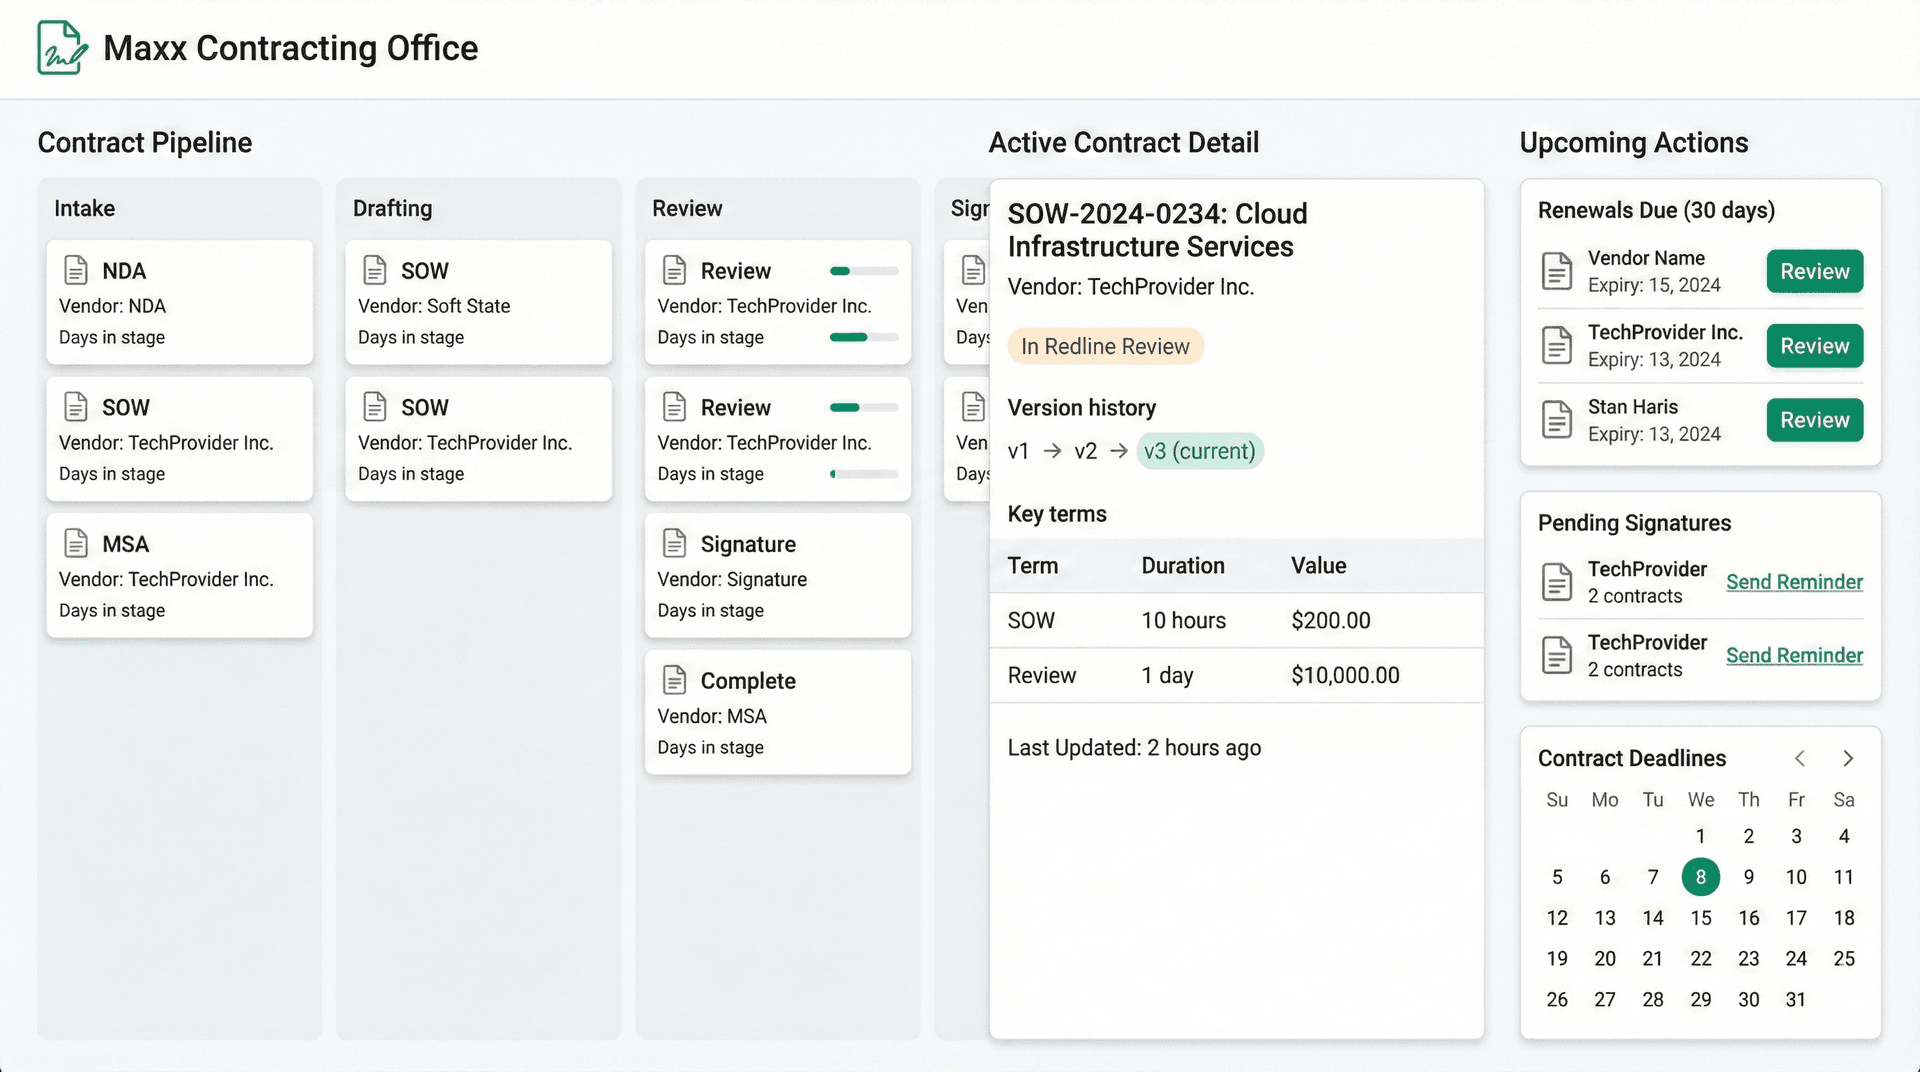Select v2 in the version history
This screenshot has height=1072, width=1920.
click(x=1086, y=451)
